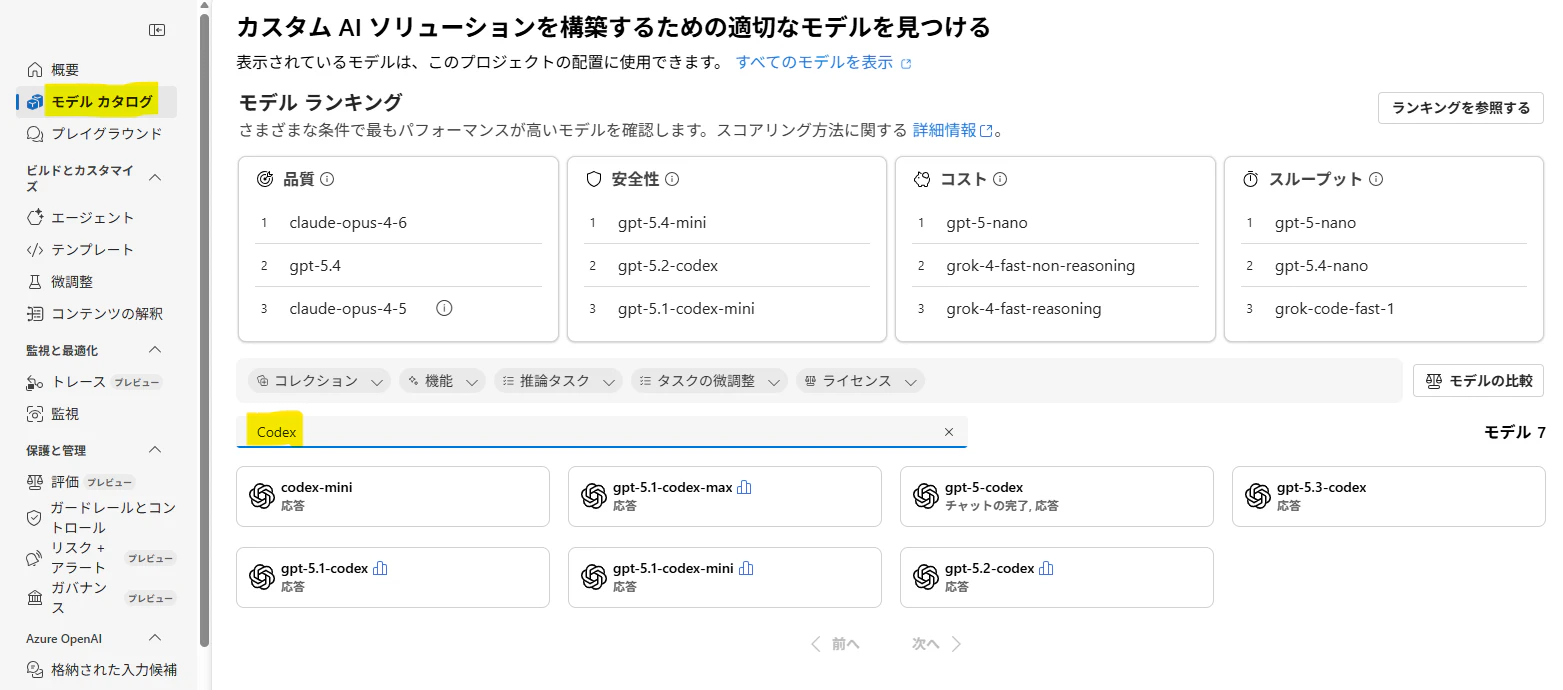The image size is (1563, 690).
Task: Click the info icon next to スループット
Action: (1376, 179)
